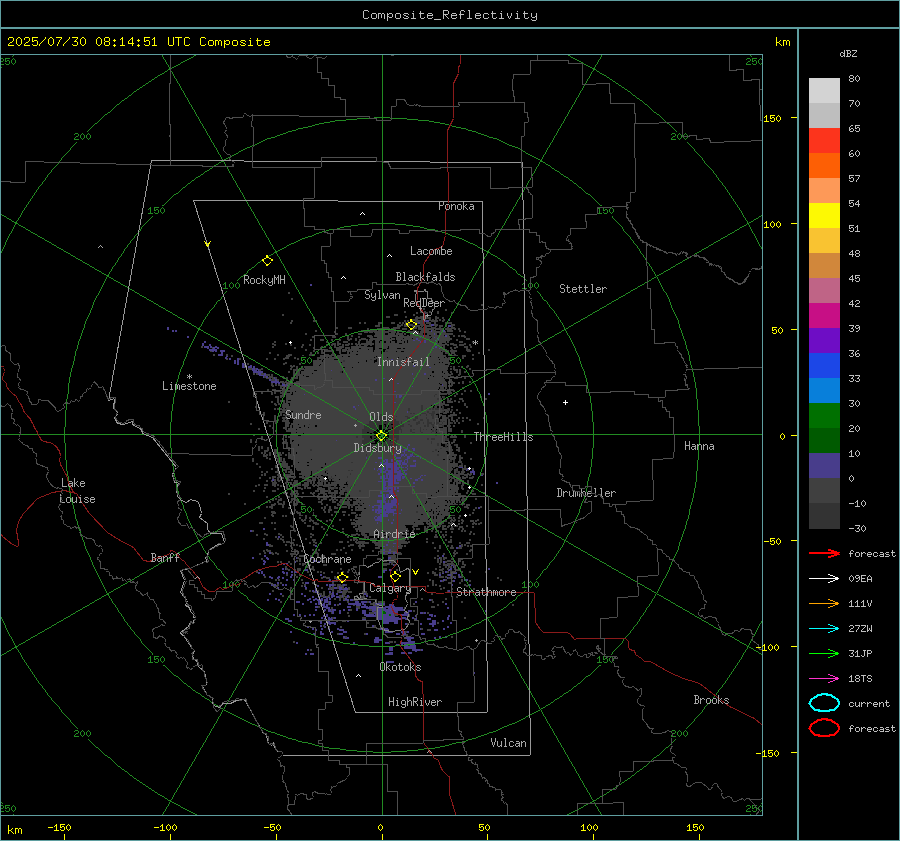Click the Banff town label
Image resolution: width=900 pixels, height=841 pixels.
165,557
